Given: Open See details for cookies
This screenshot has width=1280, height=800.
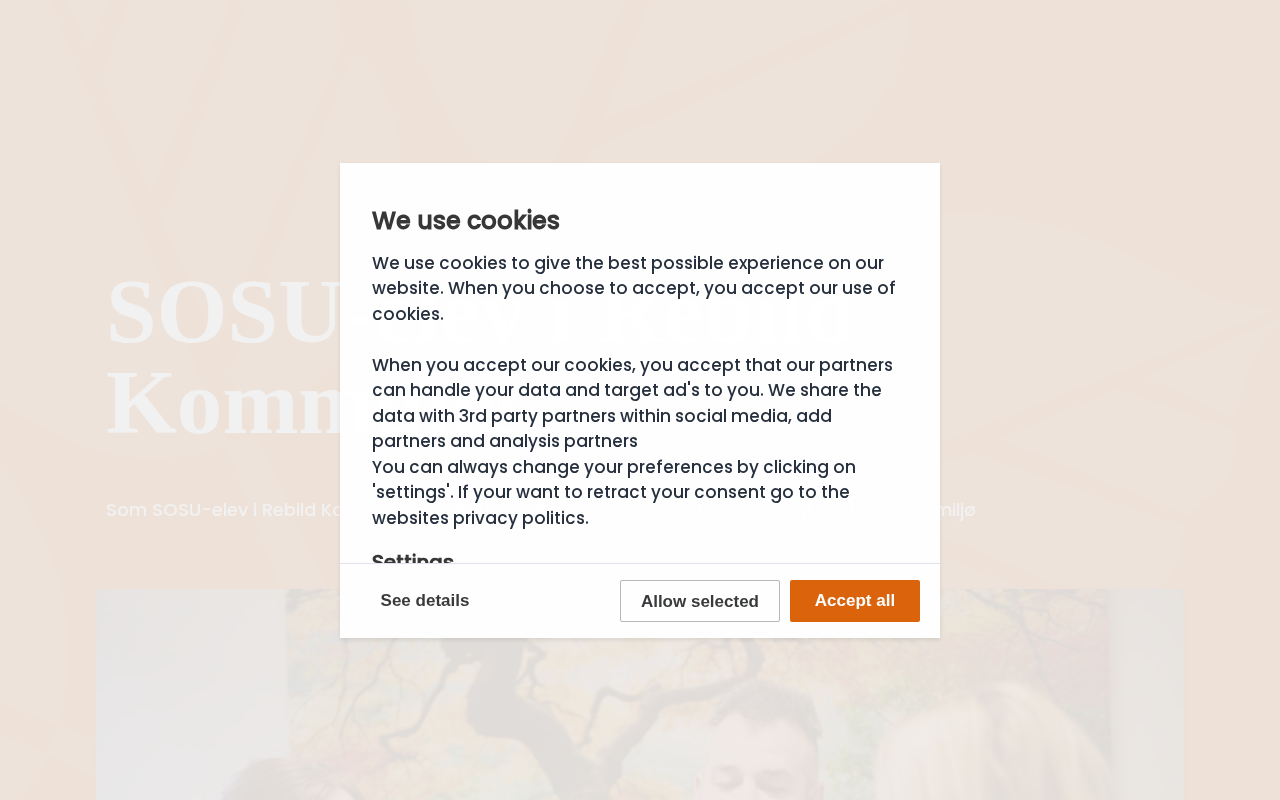Looking at the screenshot, I should click(x=425, y=601).
